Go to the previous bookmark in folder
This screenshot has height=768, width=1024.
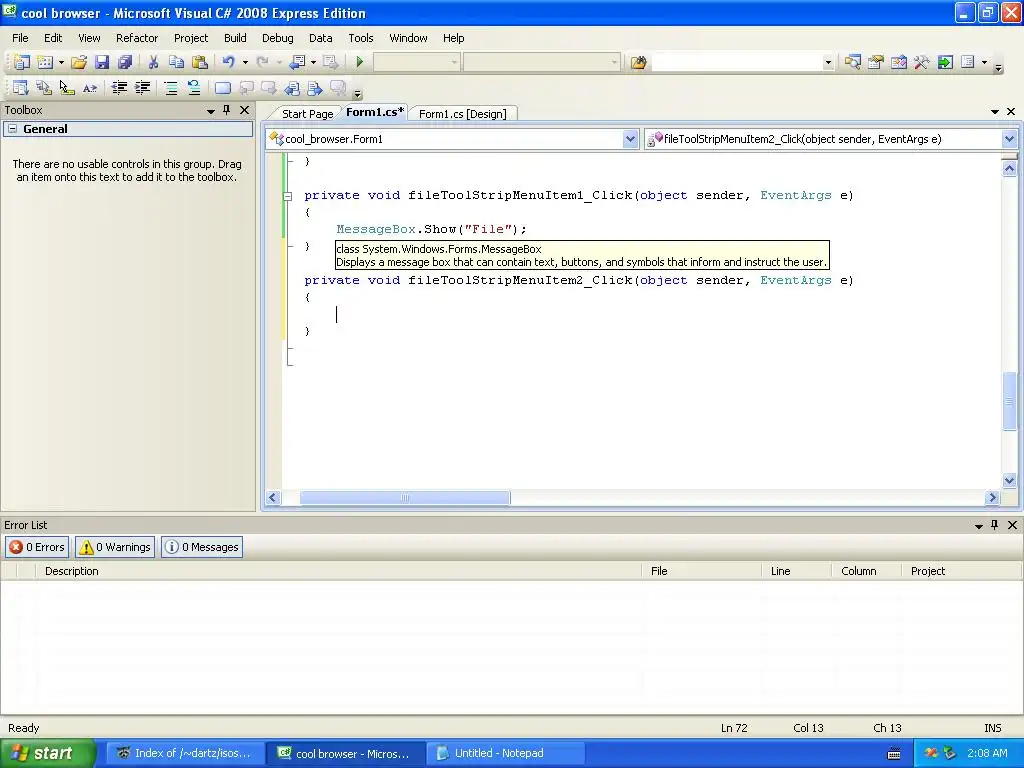click(292, 88)
